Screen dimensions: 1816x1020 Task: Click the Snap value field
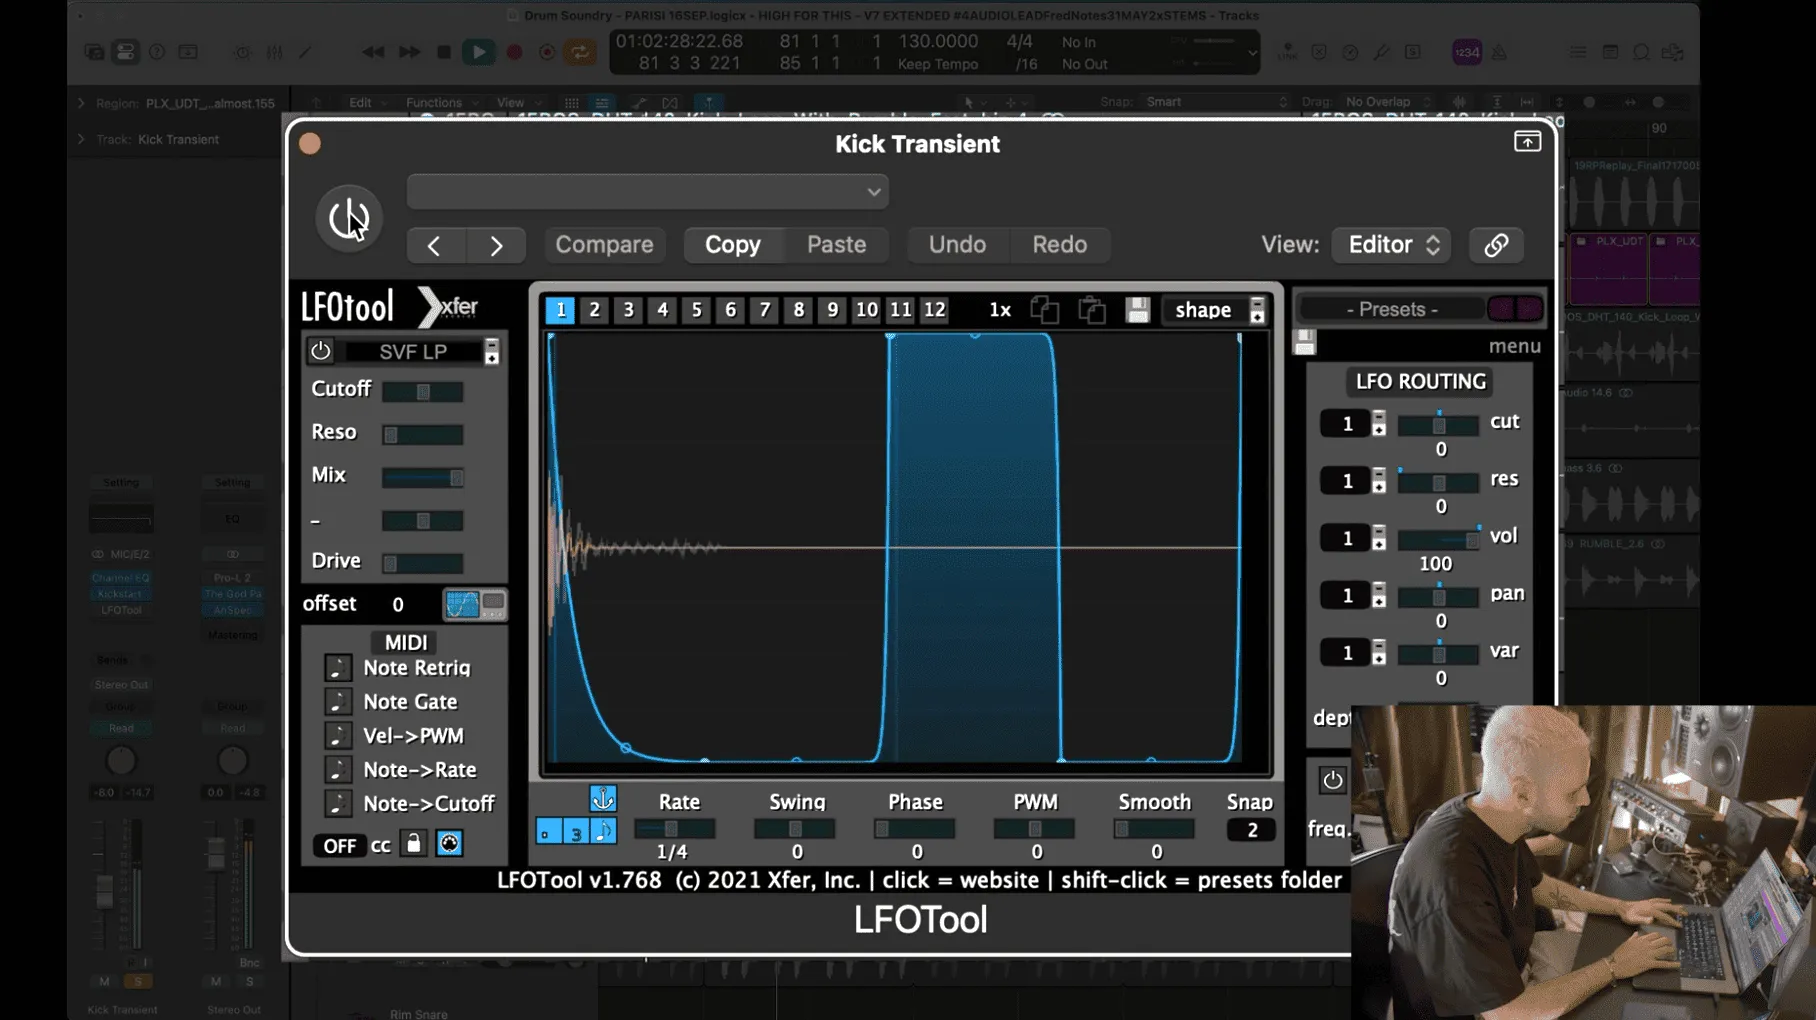coord(1251,830)
